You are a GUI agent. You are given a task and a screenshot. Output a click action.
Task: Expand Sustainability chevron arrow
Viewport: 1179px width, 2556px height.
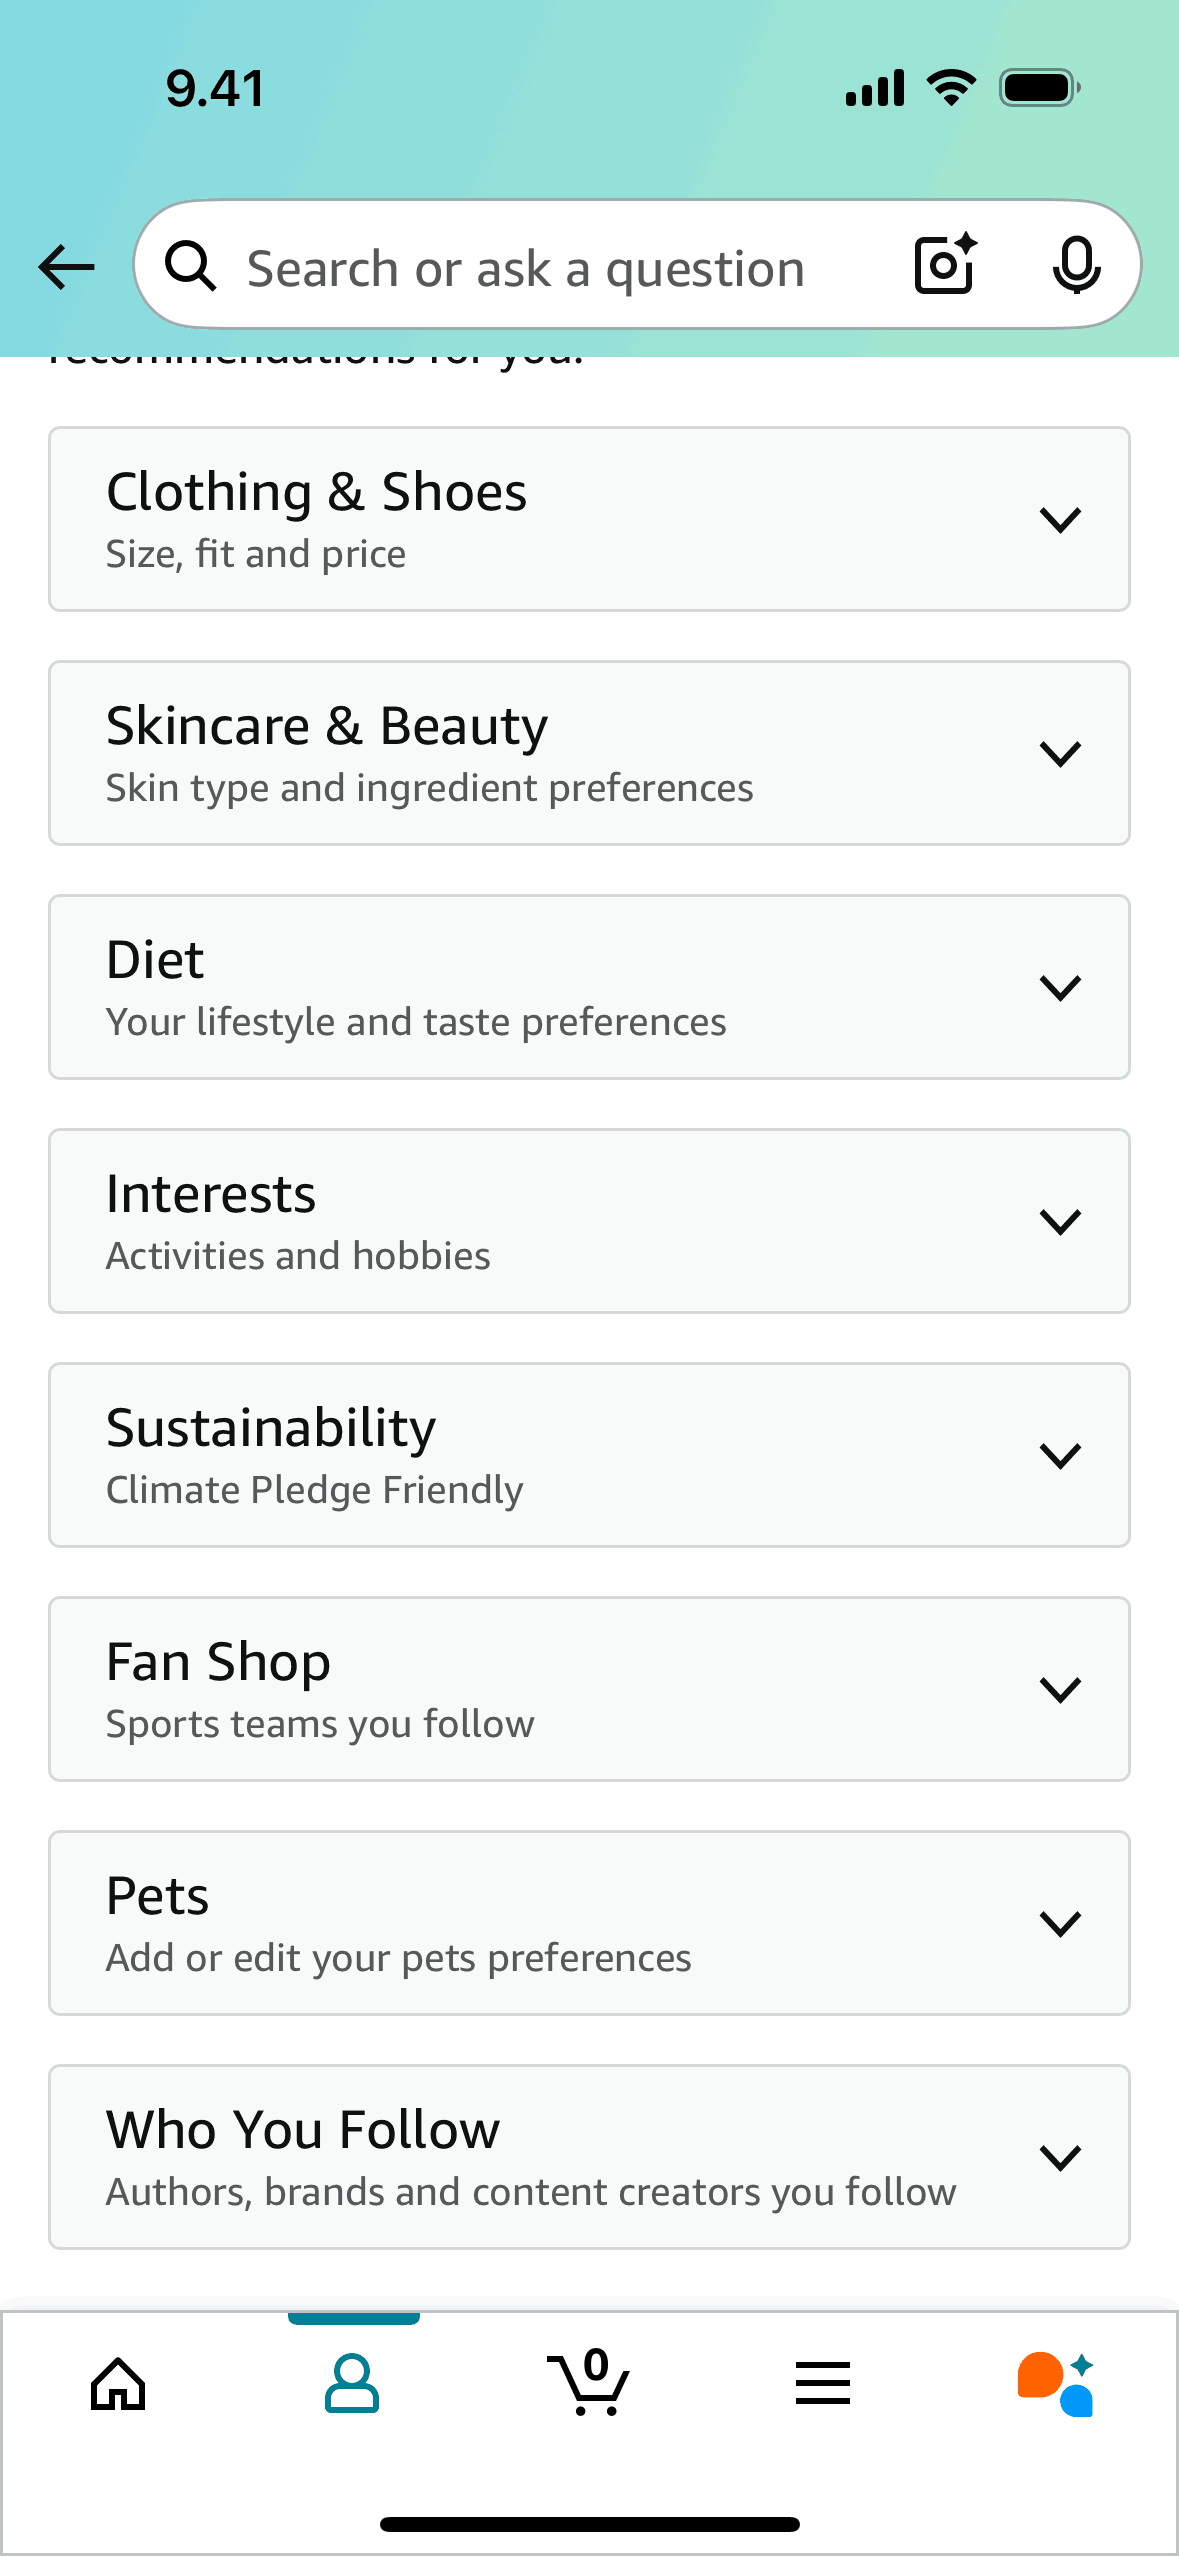(1060, 1456)
